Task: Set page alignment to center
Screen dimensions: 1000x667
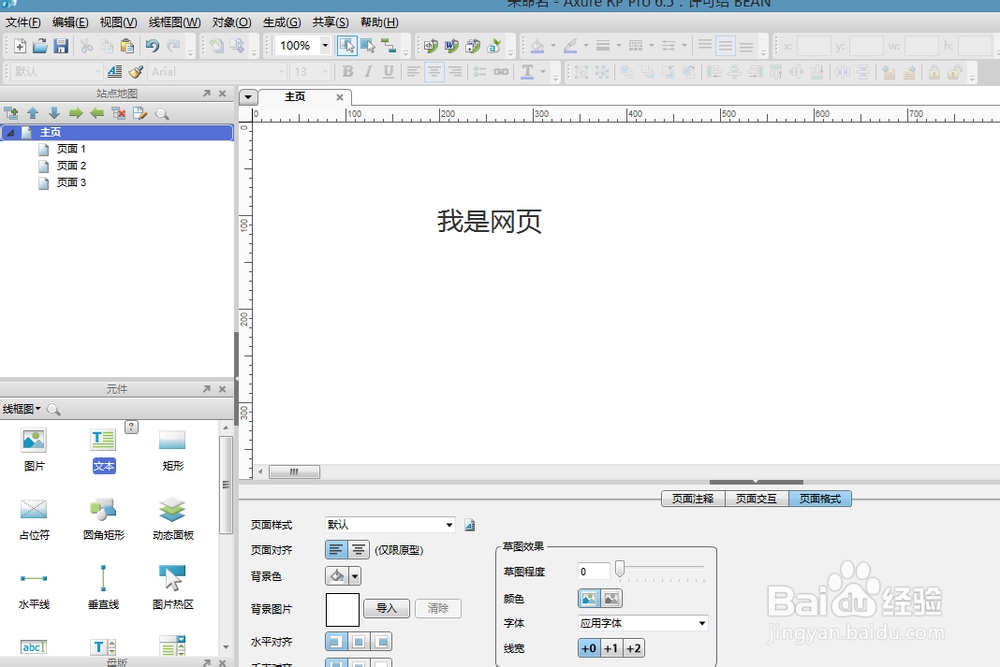Action: click(358, 550)
